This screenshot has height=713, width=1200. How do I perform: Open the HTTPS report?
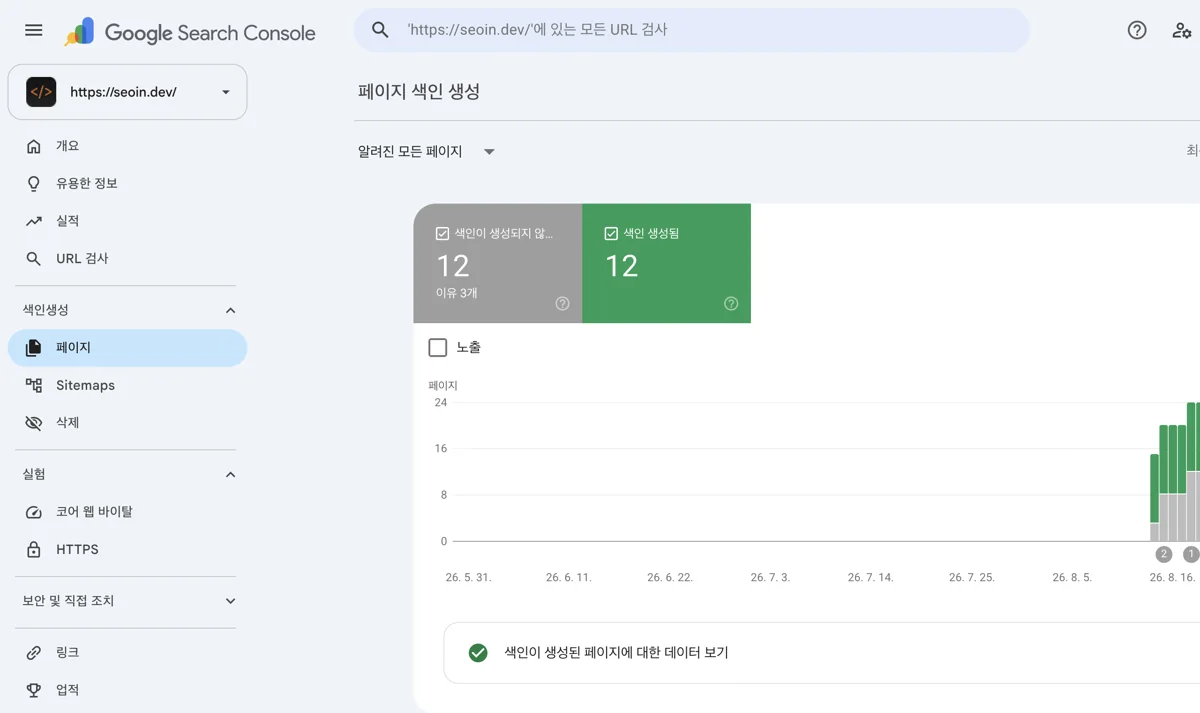[127, 549]
